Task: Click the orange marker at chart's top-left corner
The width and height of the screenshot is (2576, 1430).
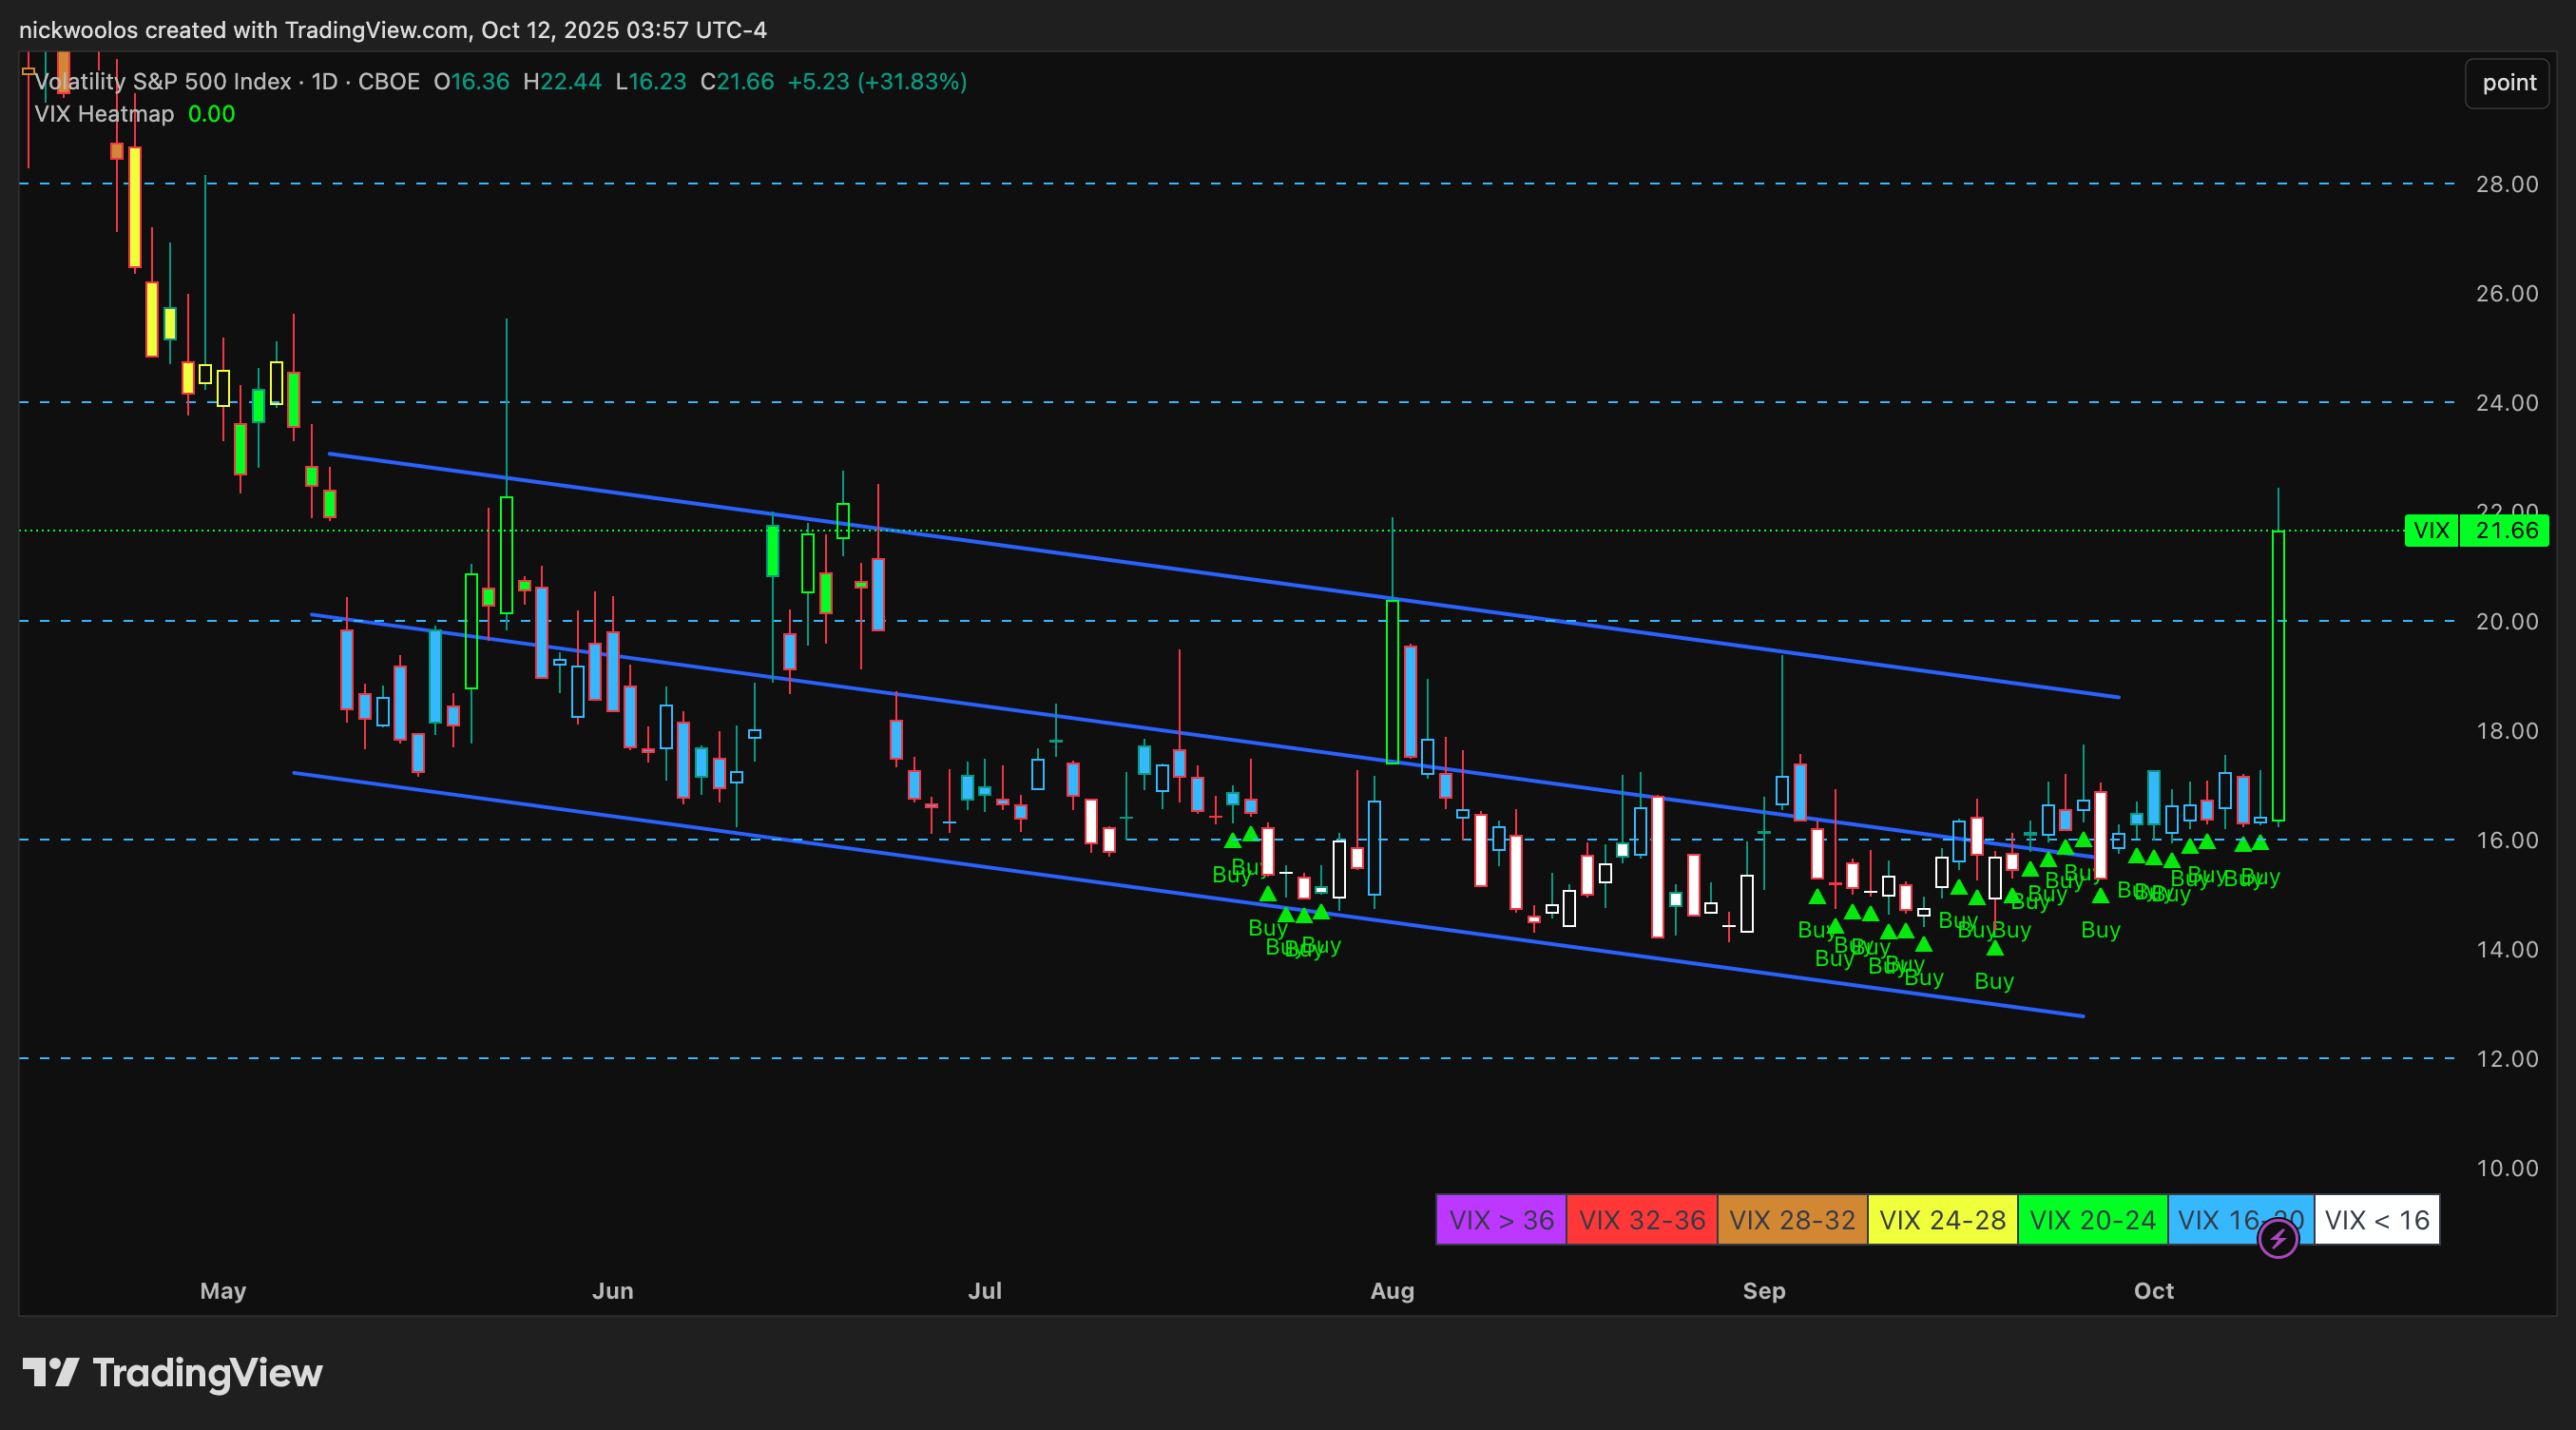Action: (29, 71)
